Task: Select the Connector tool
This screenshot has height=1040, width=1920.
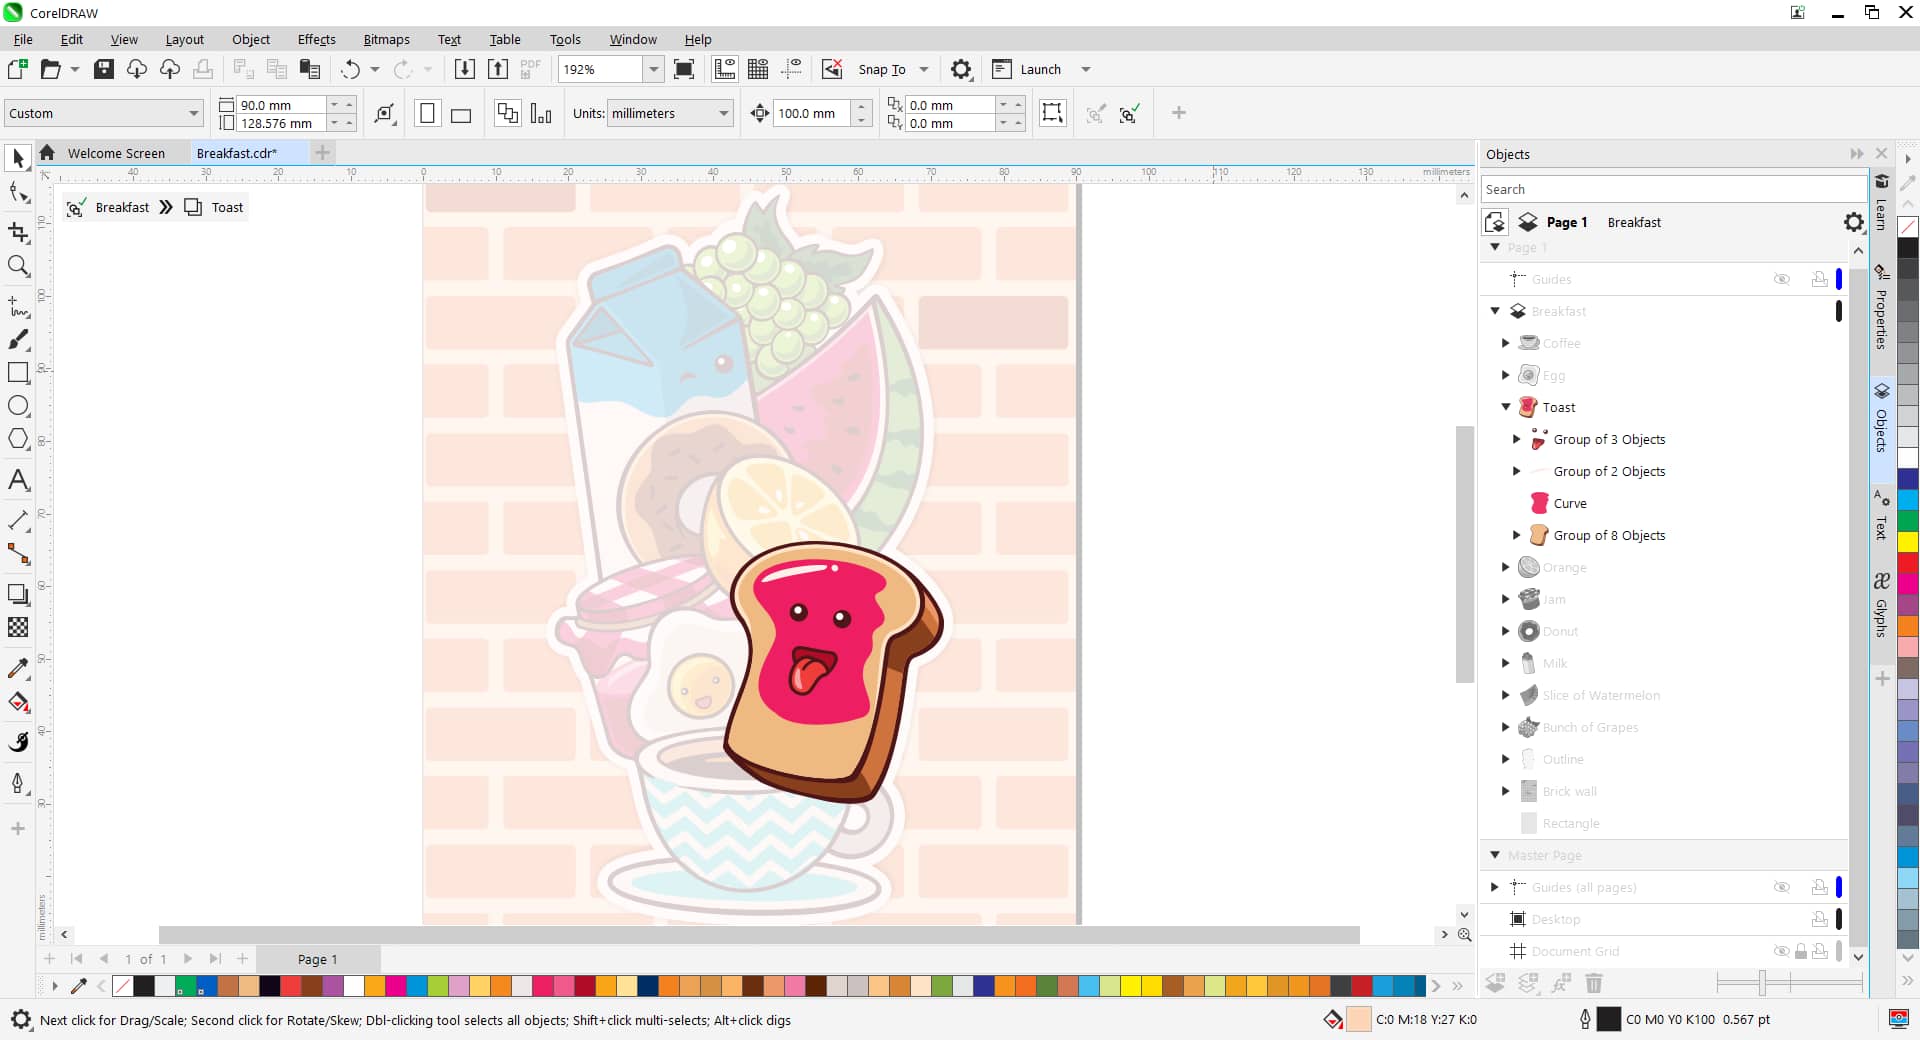Action: point(18,554)
